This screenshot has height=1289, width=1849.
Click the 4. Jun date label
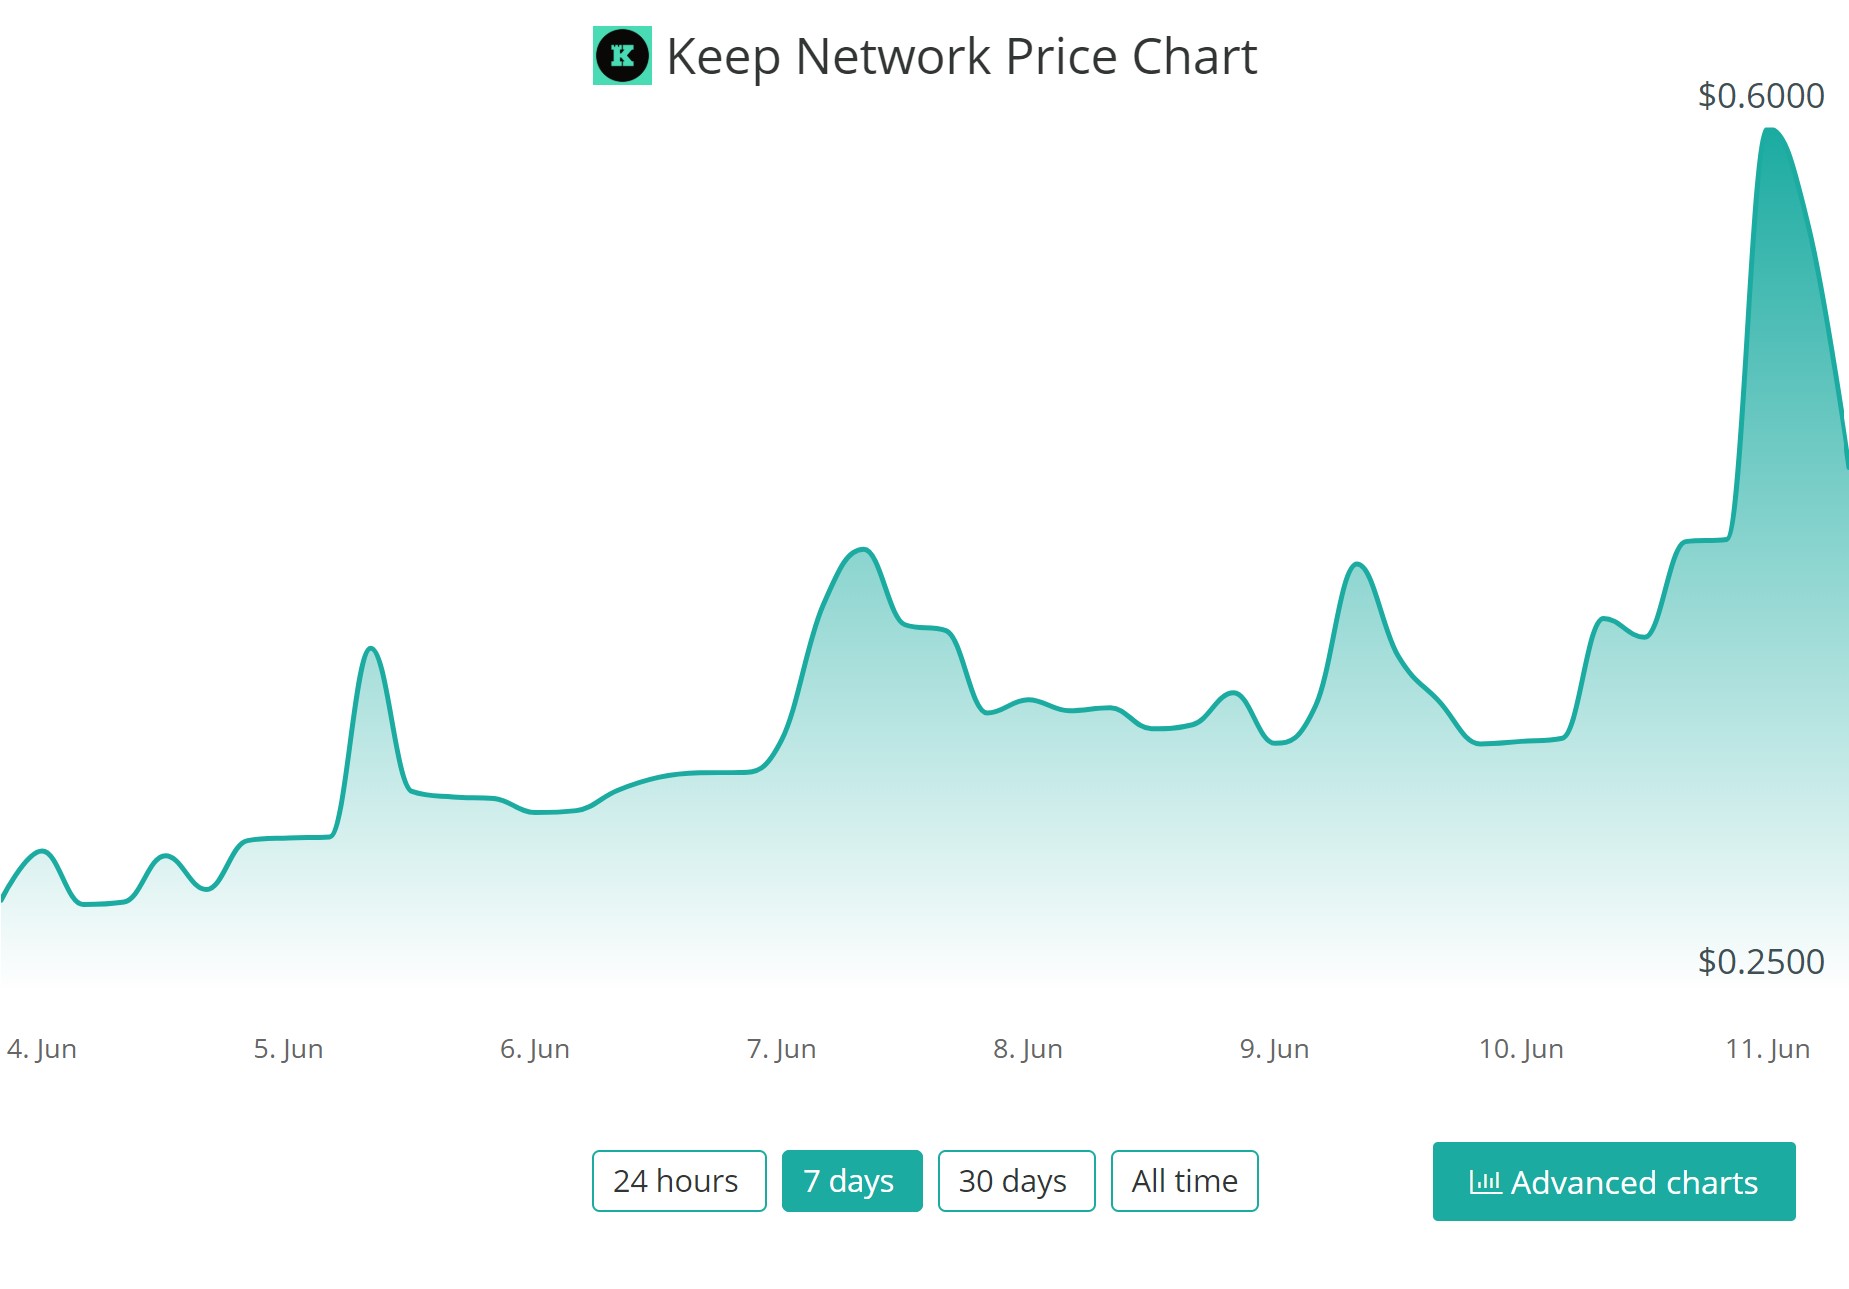point(42,1048)
